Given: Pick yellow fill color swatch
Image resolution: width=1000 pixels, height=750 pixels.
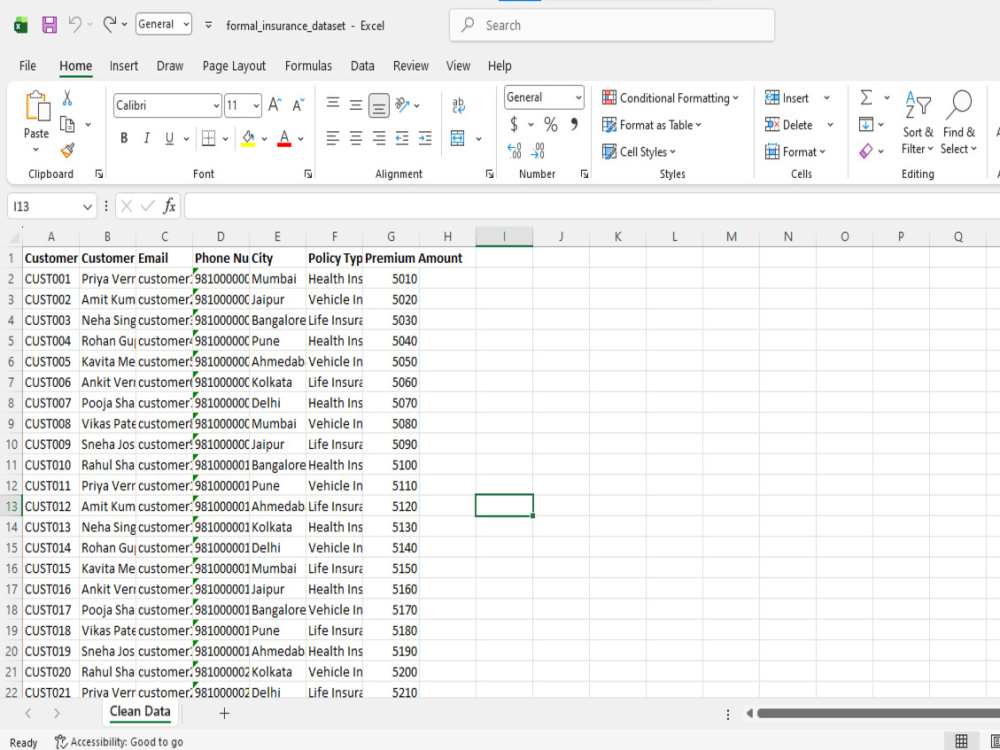Looking at the screenshot, I should pos(248,138).
